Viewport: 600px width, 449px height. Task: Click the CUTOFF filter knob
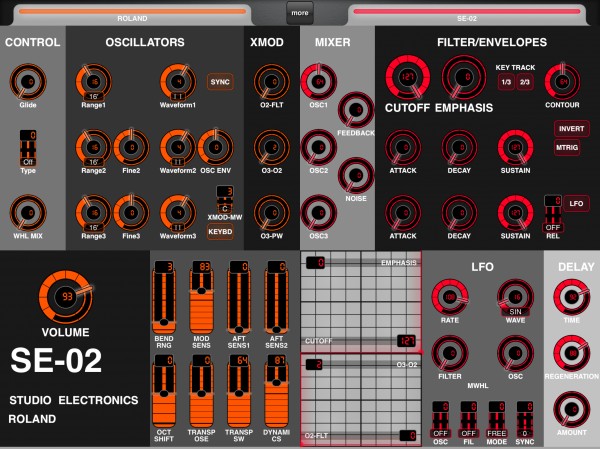(x=408, y=77)
